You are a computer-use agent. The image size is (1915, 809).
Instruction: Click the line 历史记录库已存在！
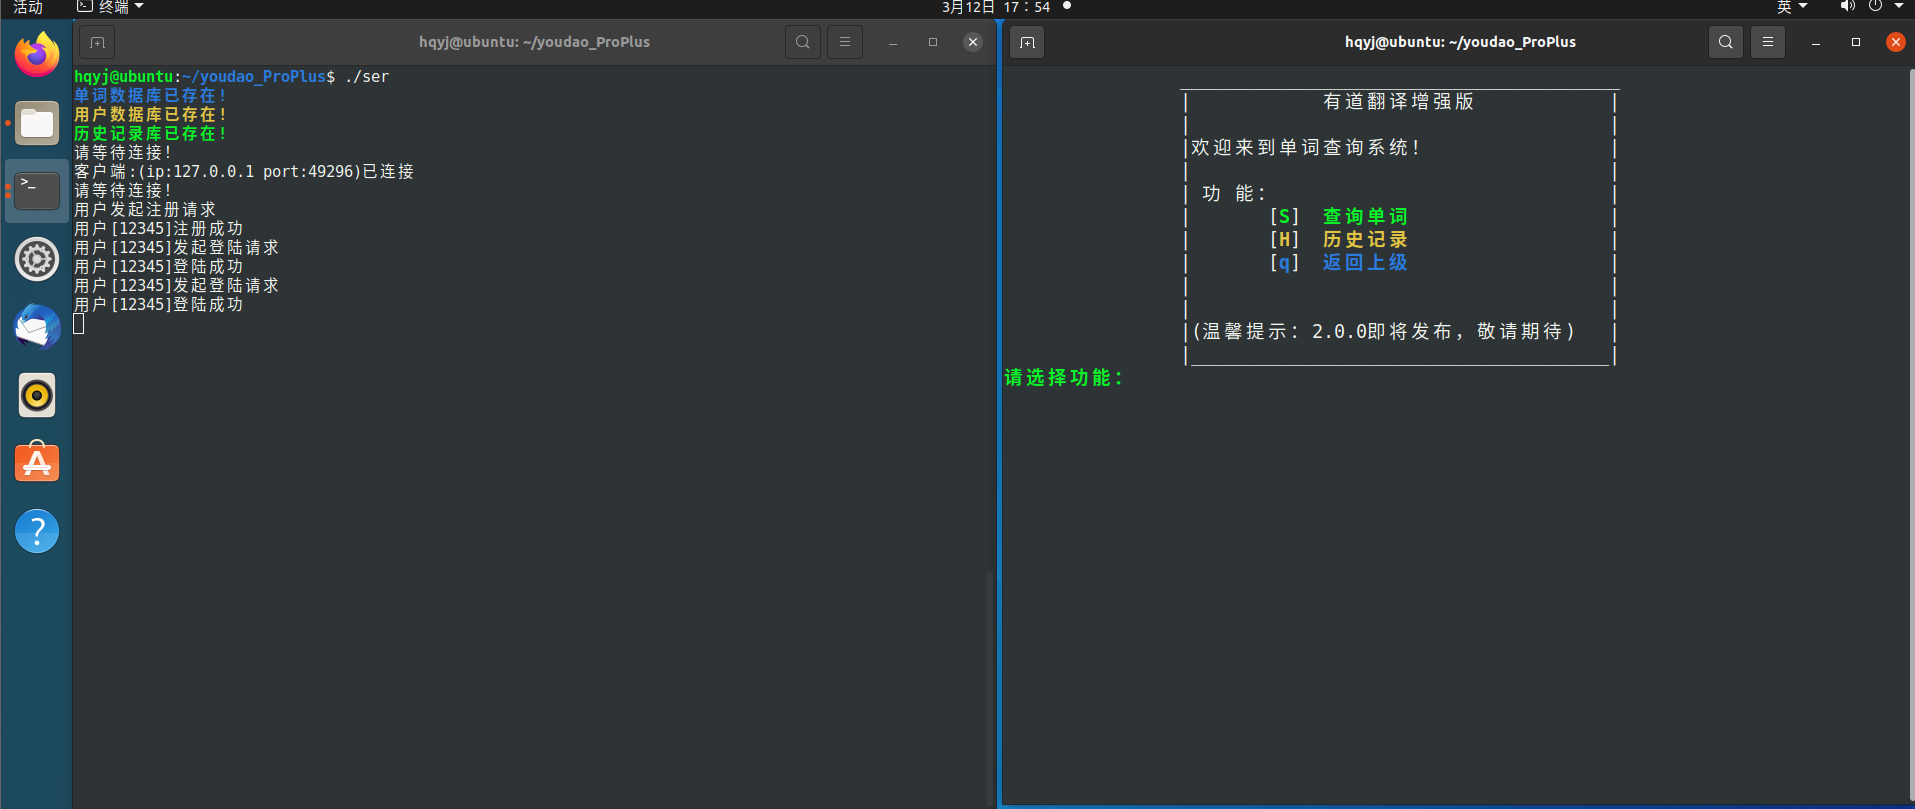151,133
